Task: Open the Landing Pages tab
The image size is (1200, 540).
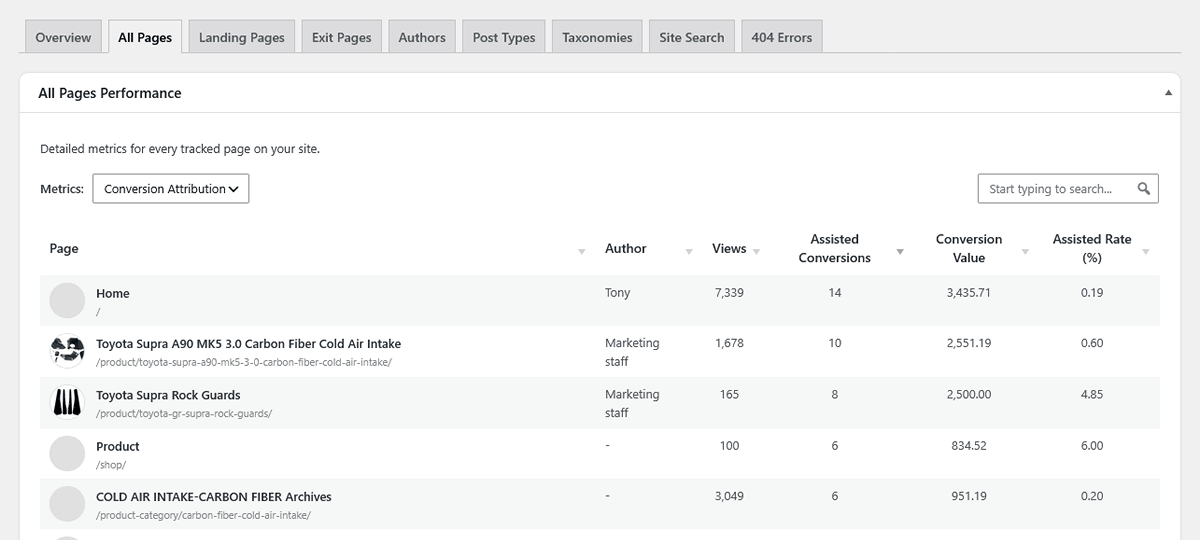Action: pyautogui.click(x=242, y=37)
